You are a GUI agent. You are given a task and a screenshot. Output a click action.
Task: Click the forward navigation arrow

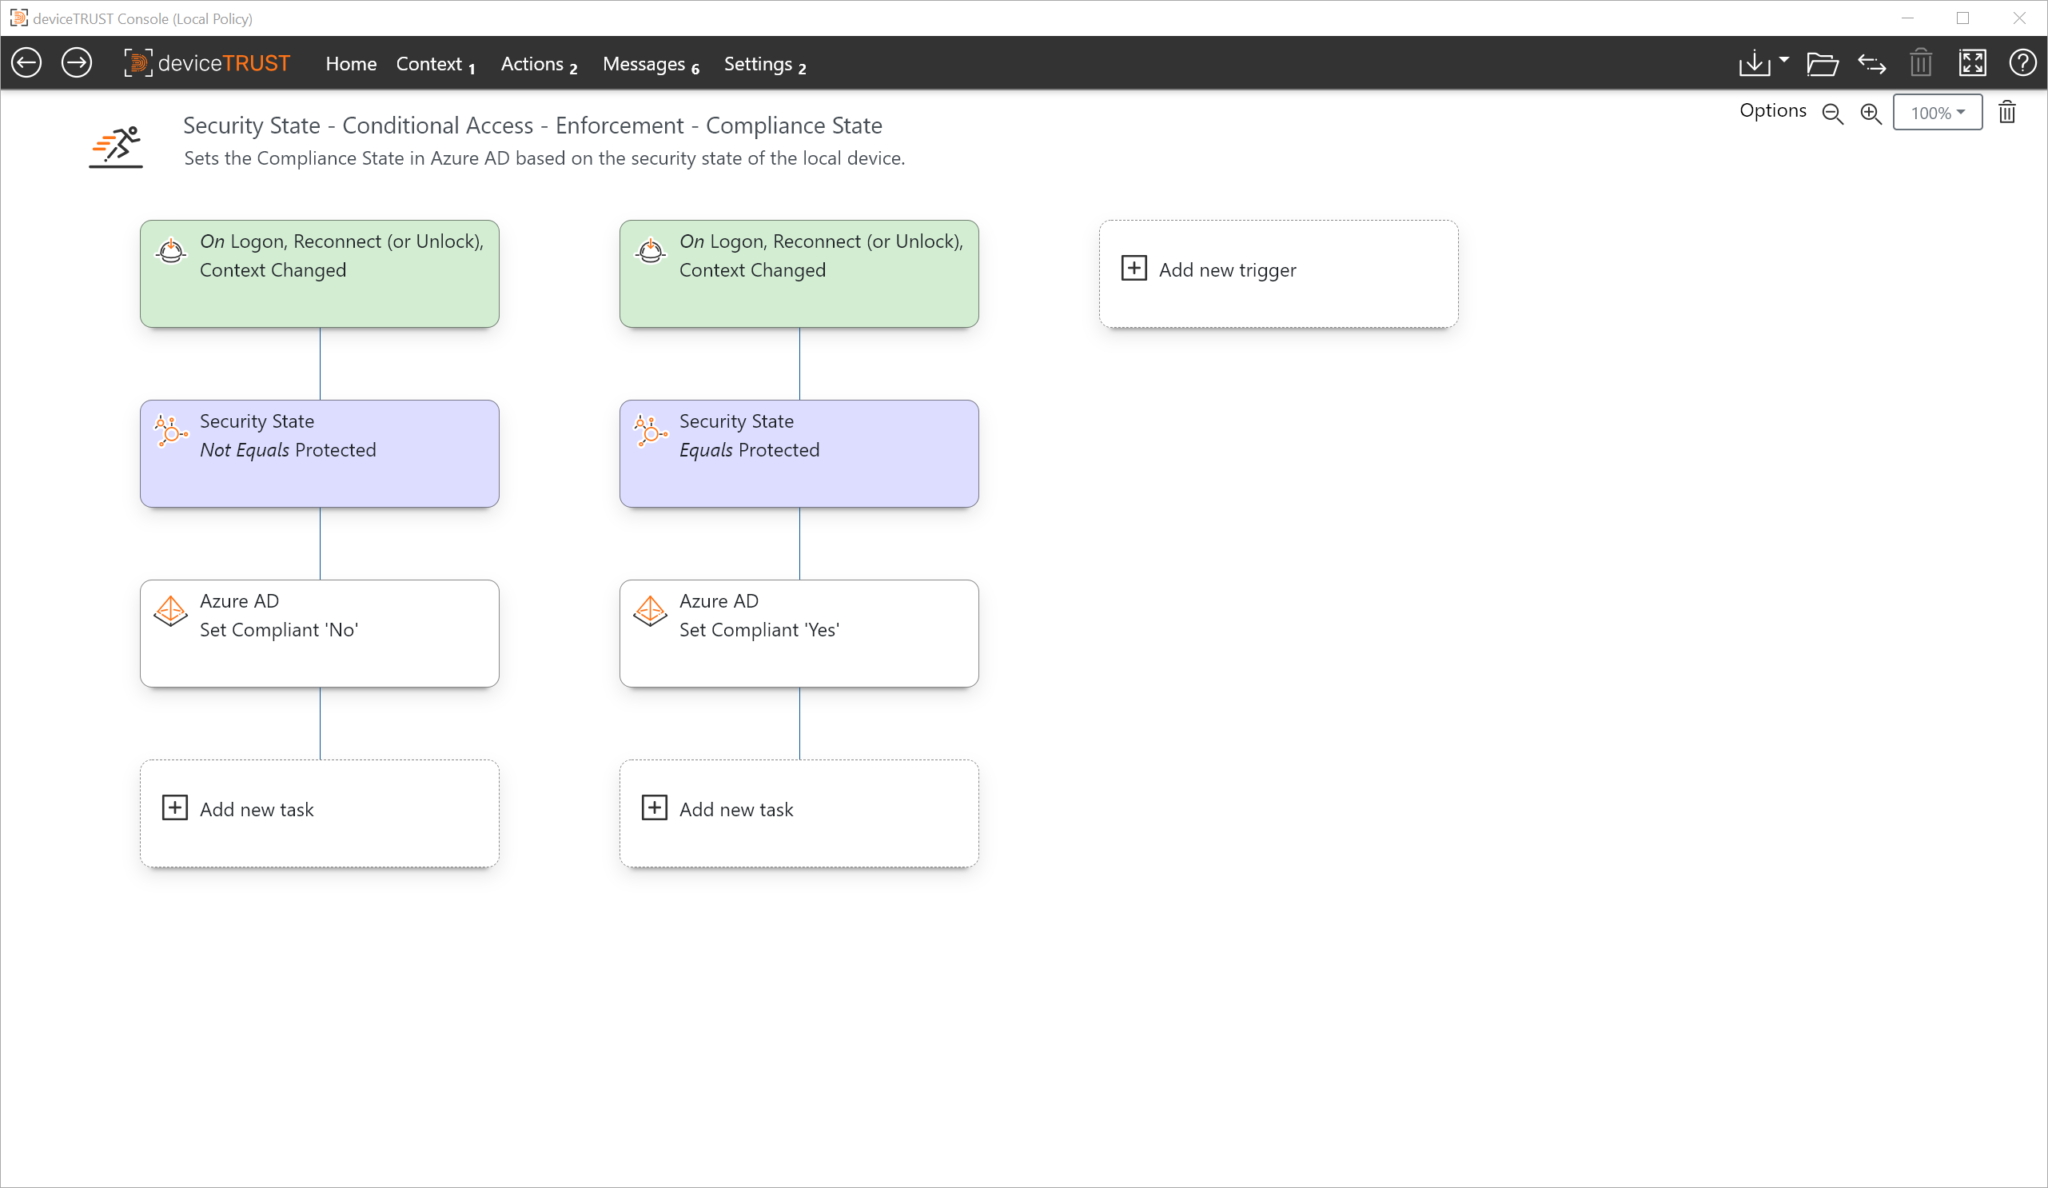(76, 62)
